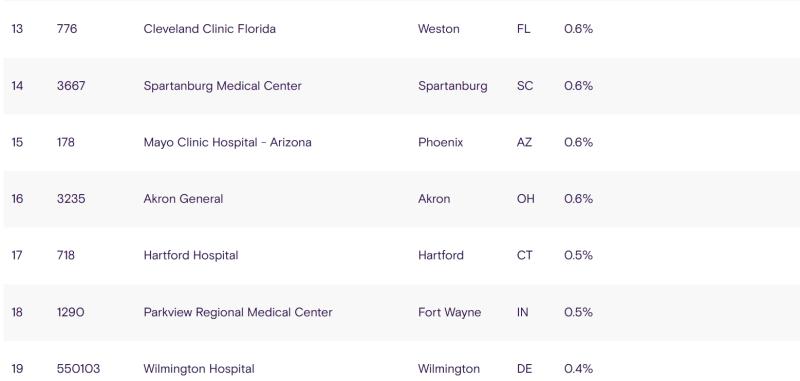This screenshot has width=800, height=381.
Task: Open Parkview Regional Medical Center entry
Action: (x=238, y=312)
